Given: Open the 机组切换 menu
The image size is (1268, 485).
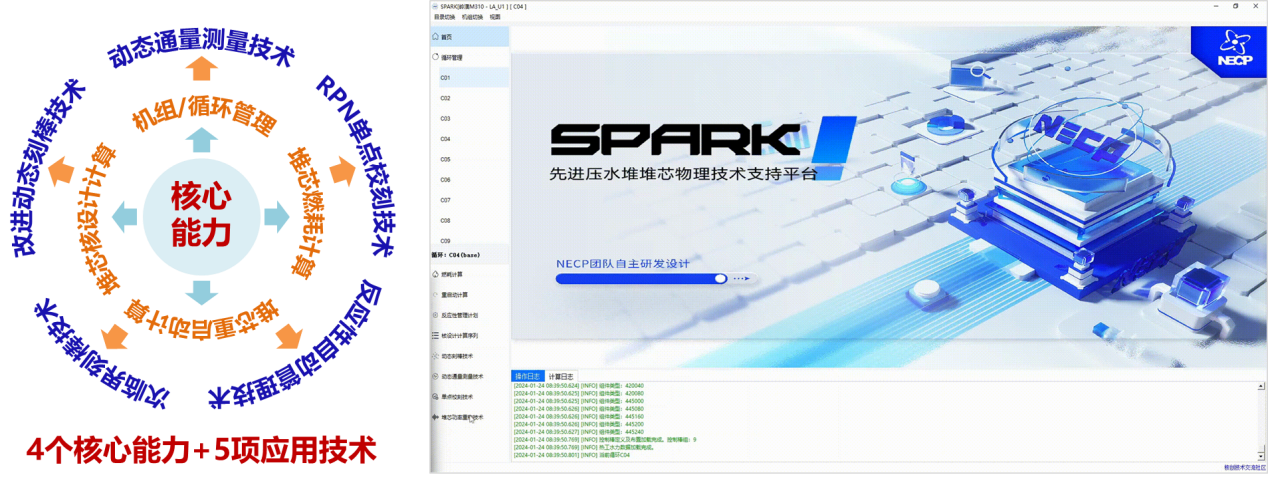Looking at the screenshot, I should (x=472, y=17).
